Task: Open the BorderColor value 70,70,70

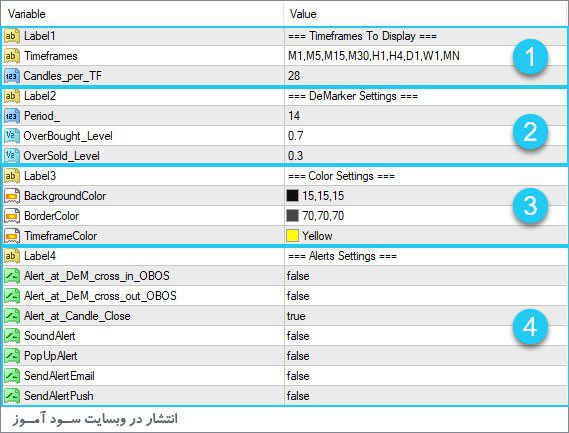Action: [x=323, y=216]
